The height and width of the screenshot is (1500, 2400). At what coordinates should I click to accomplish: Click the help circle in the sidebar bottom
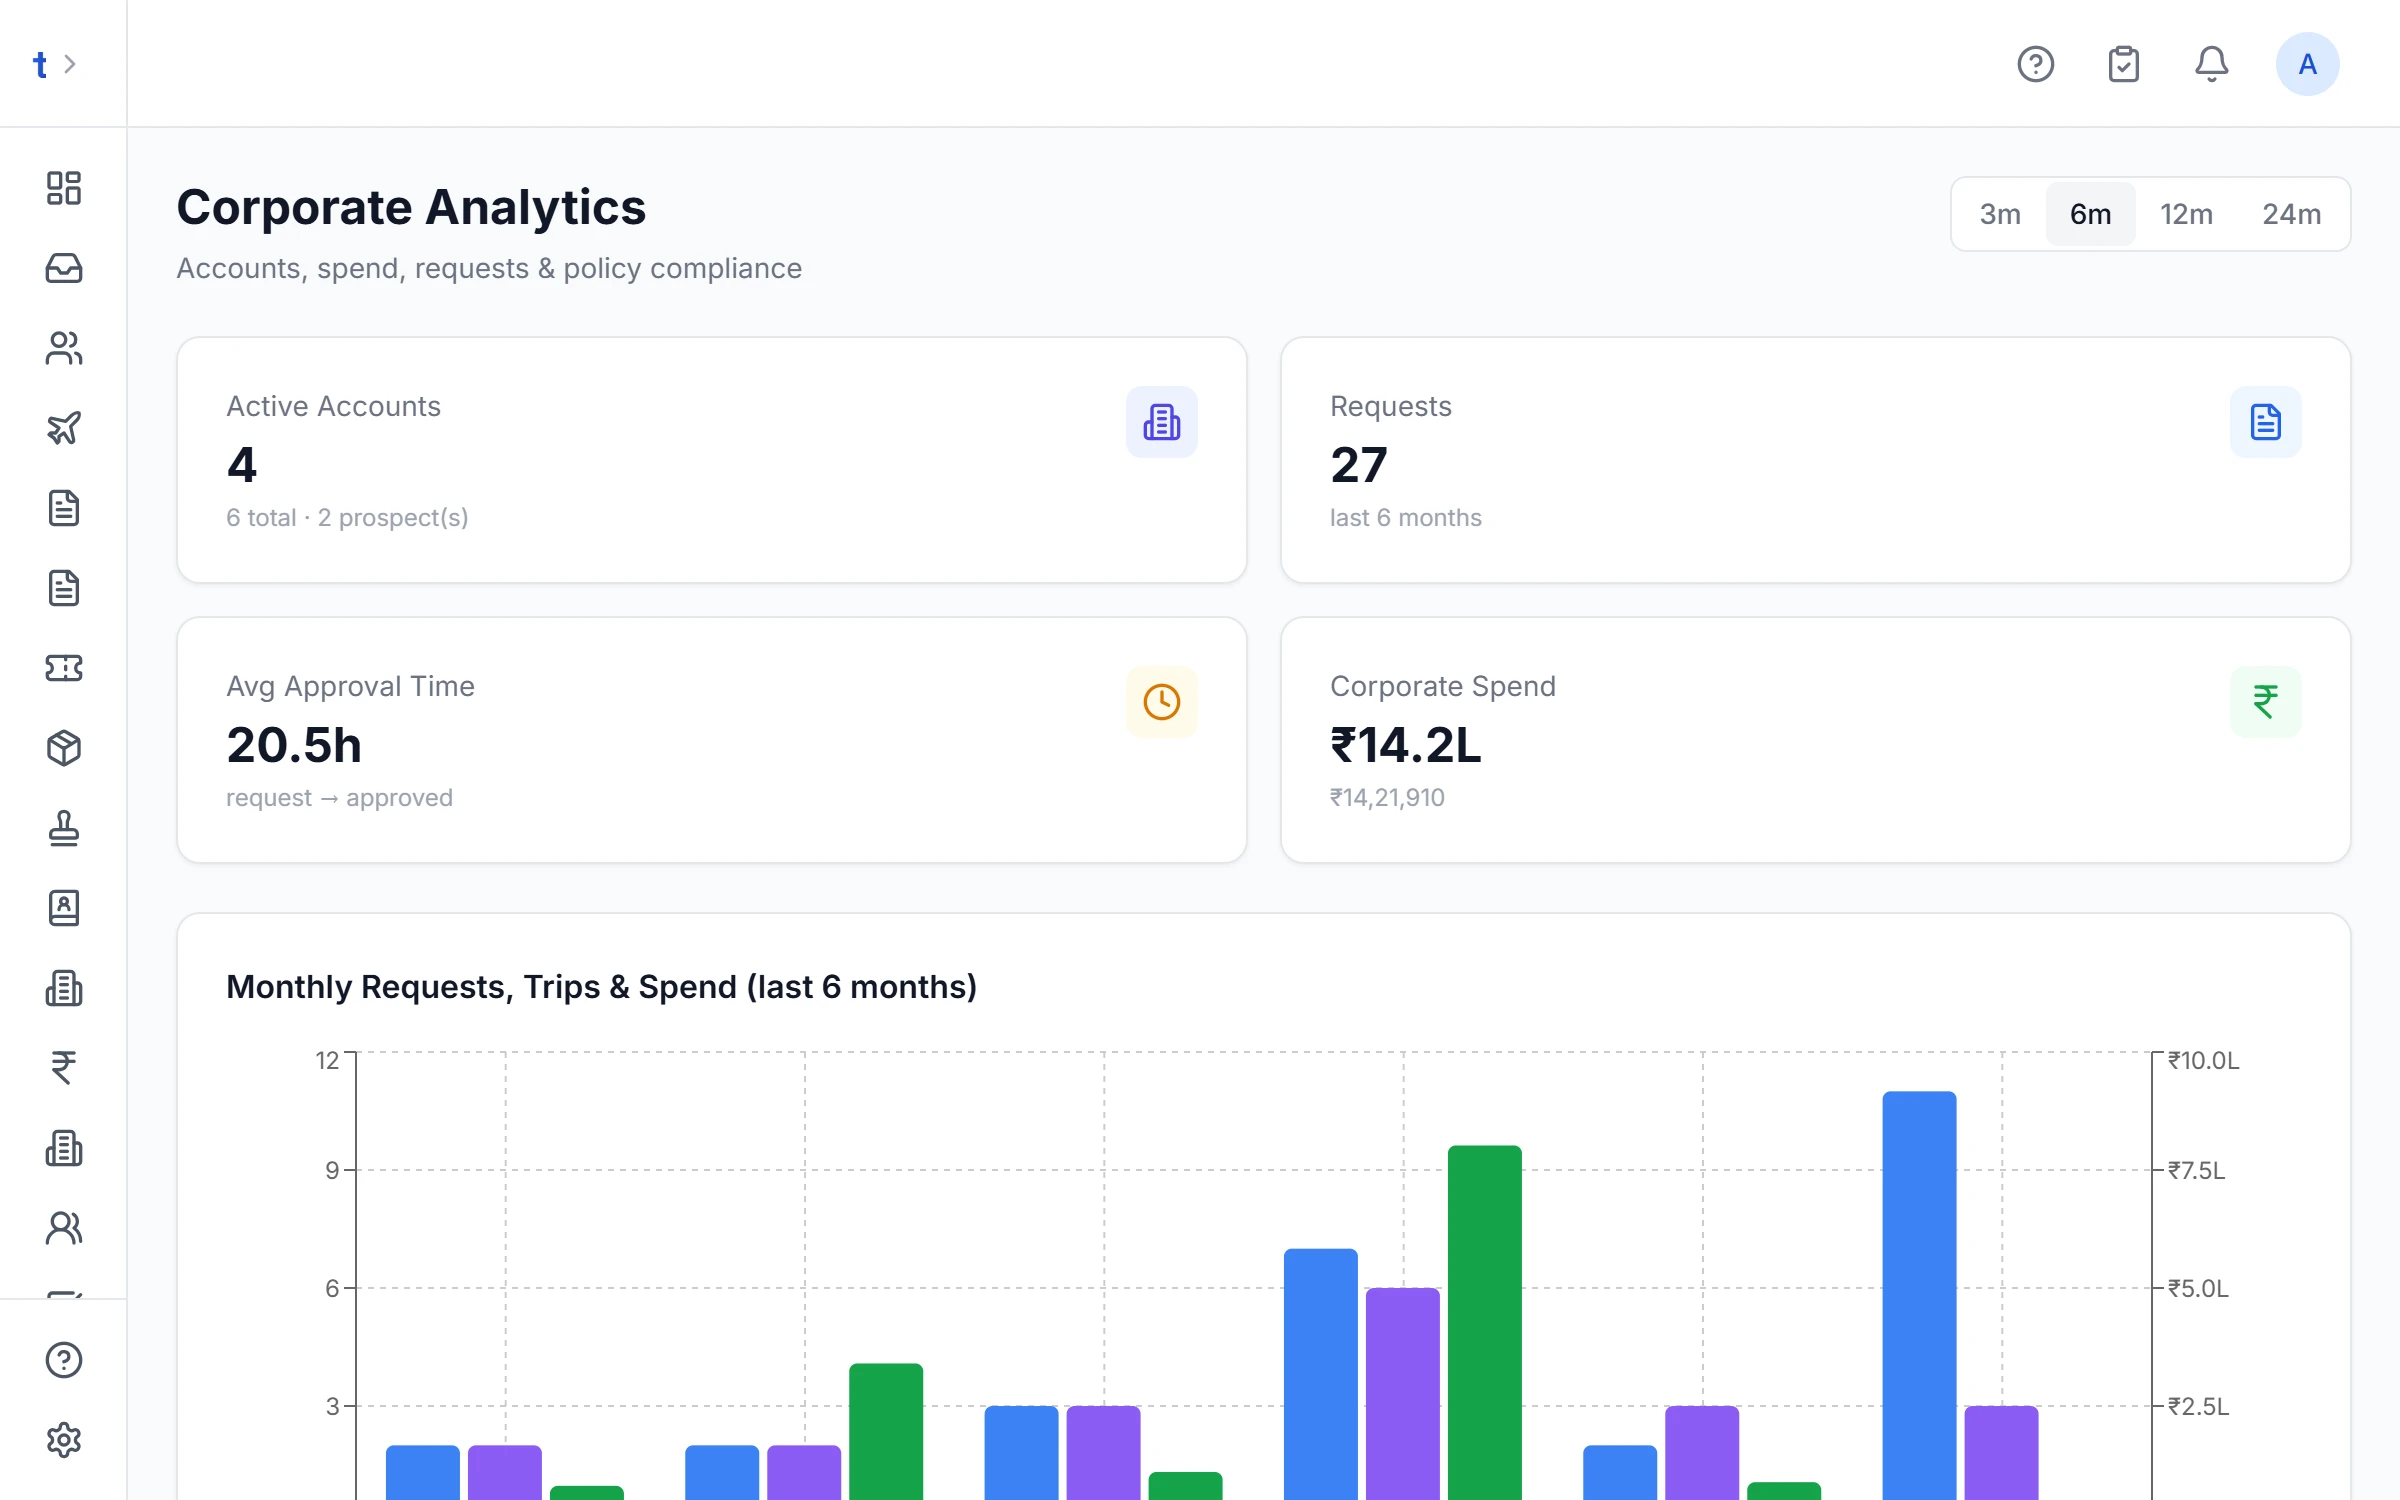click(64, 1360)
